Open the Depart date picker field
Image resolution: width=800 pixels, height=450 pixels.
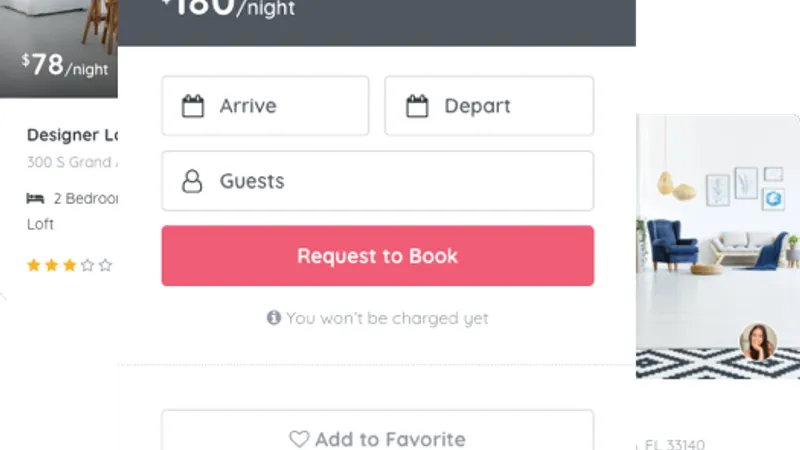(489, 106)
